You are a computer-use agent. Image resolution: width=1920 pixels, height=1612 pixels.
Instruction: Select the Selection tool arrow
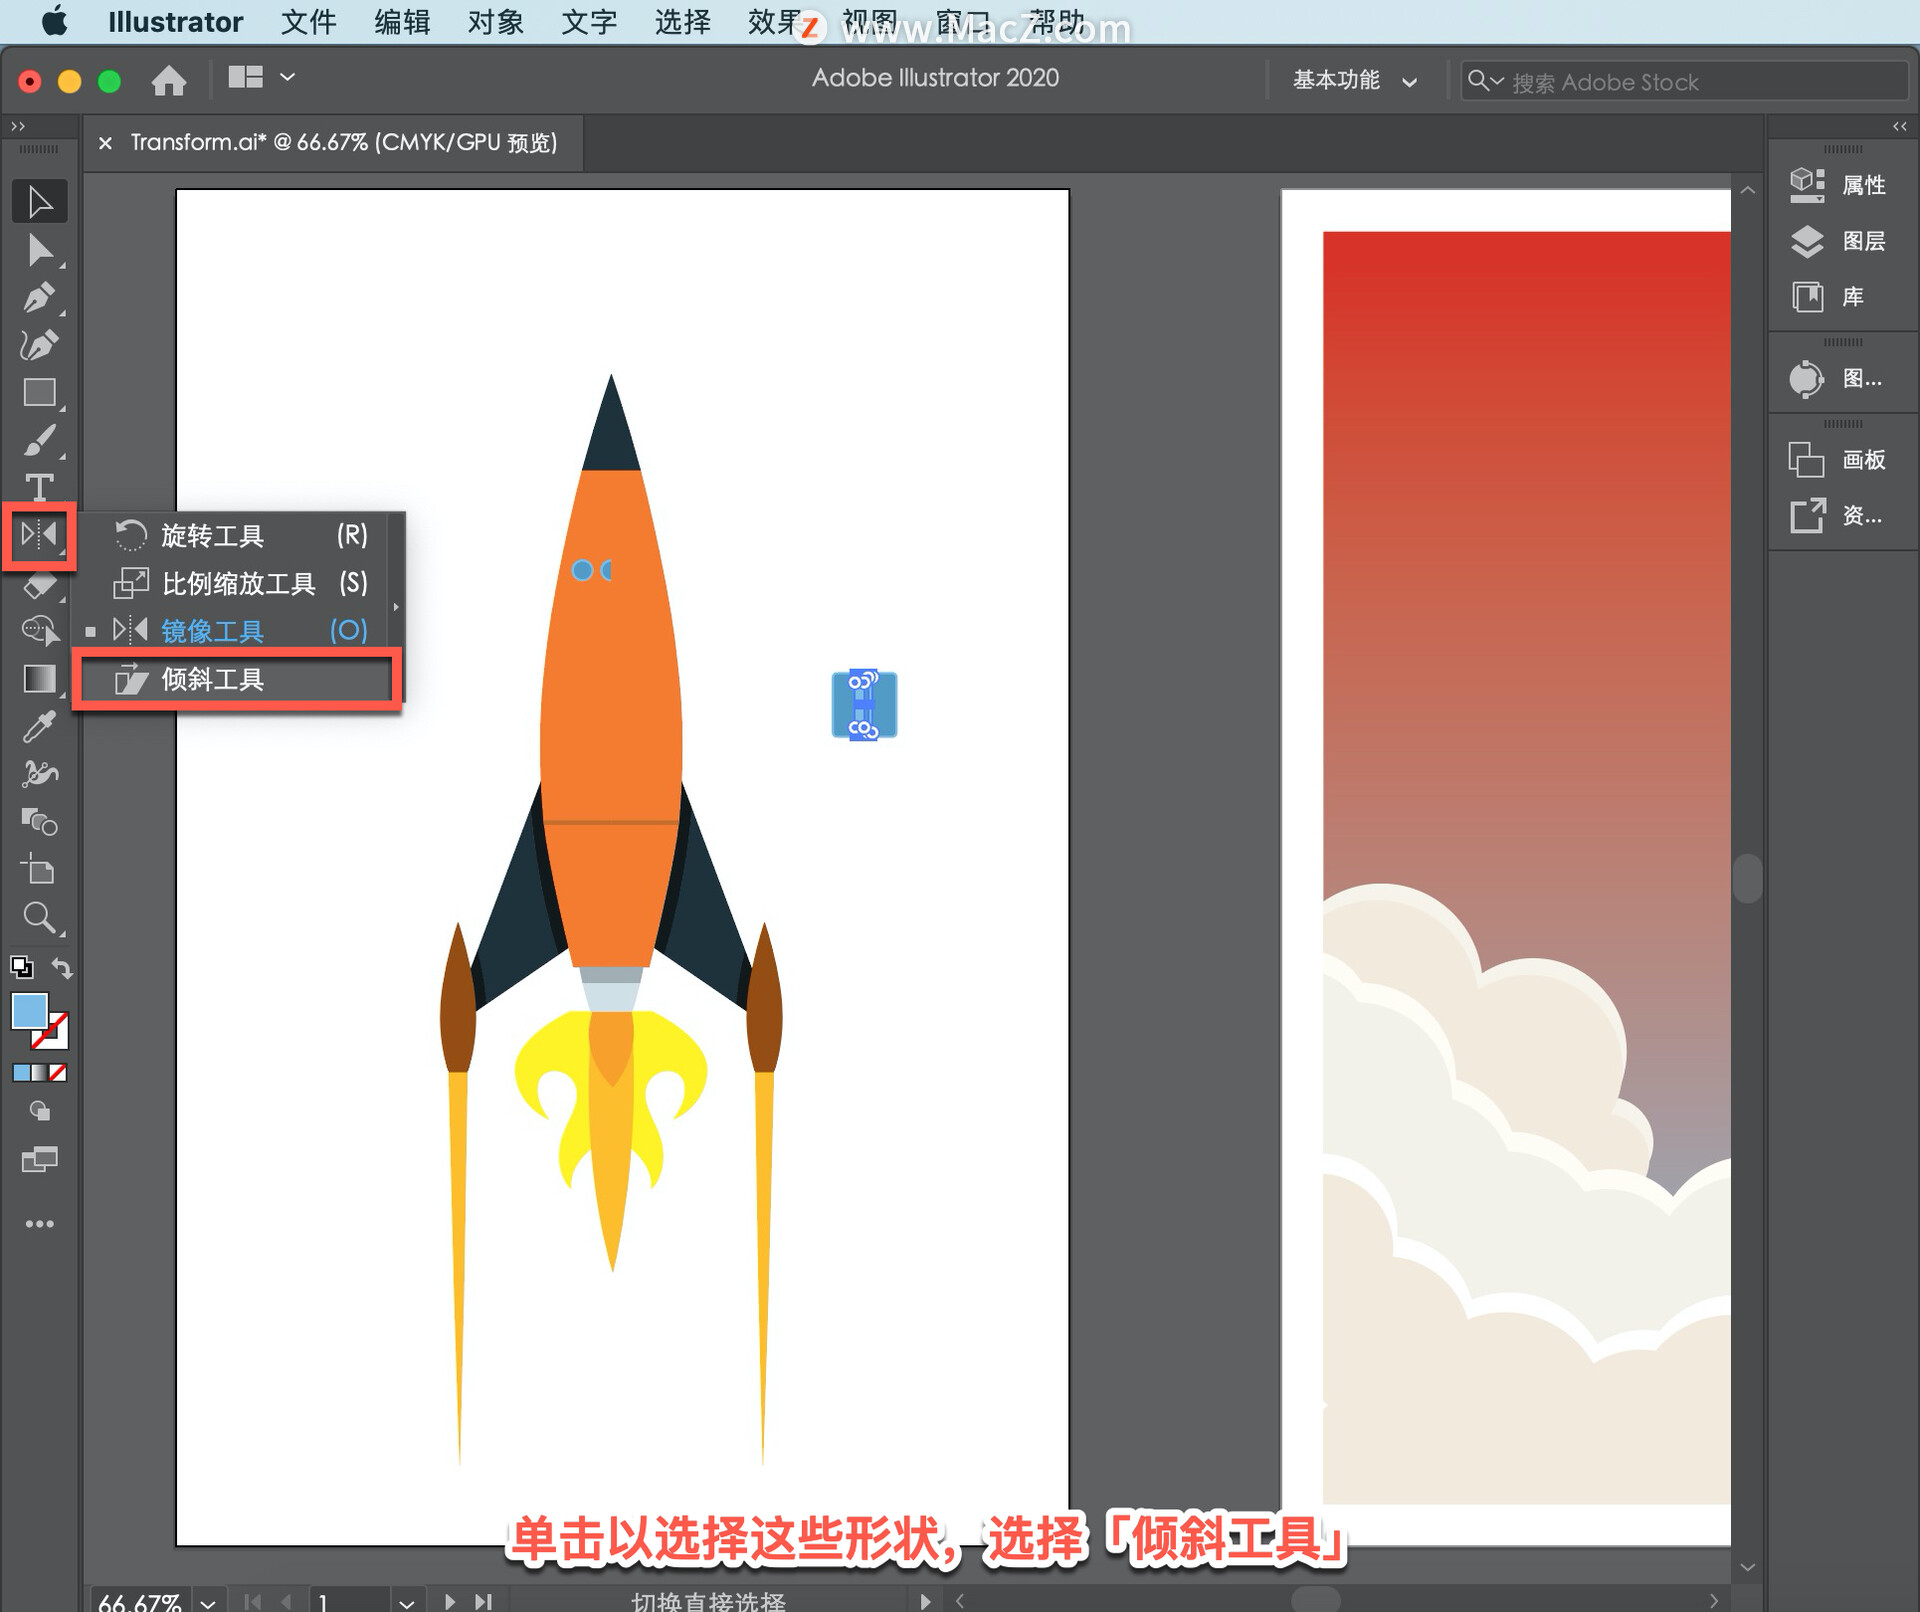pos(39,202)
